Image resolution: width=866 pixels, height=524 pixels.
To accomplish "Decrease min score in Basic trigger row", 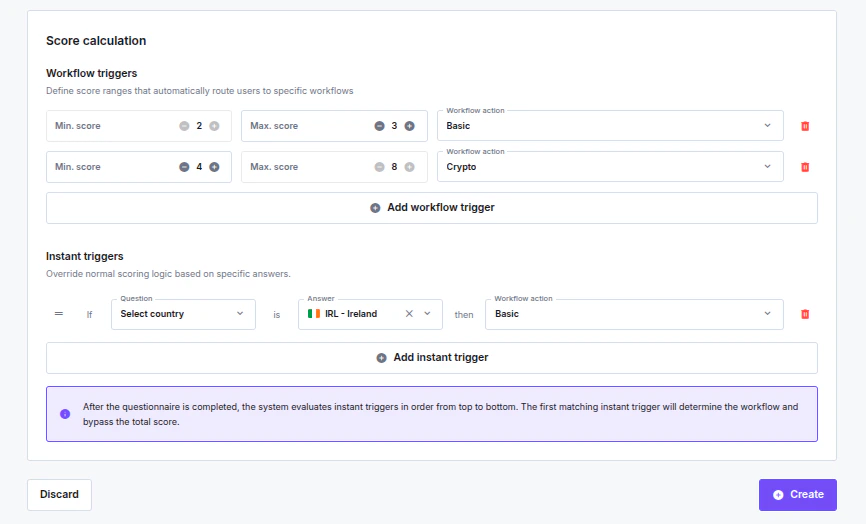I will coord(184,126).
